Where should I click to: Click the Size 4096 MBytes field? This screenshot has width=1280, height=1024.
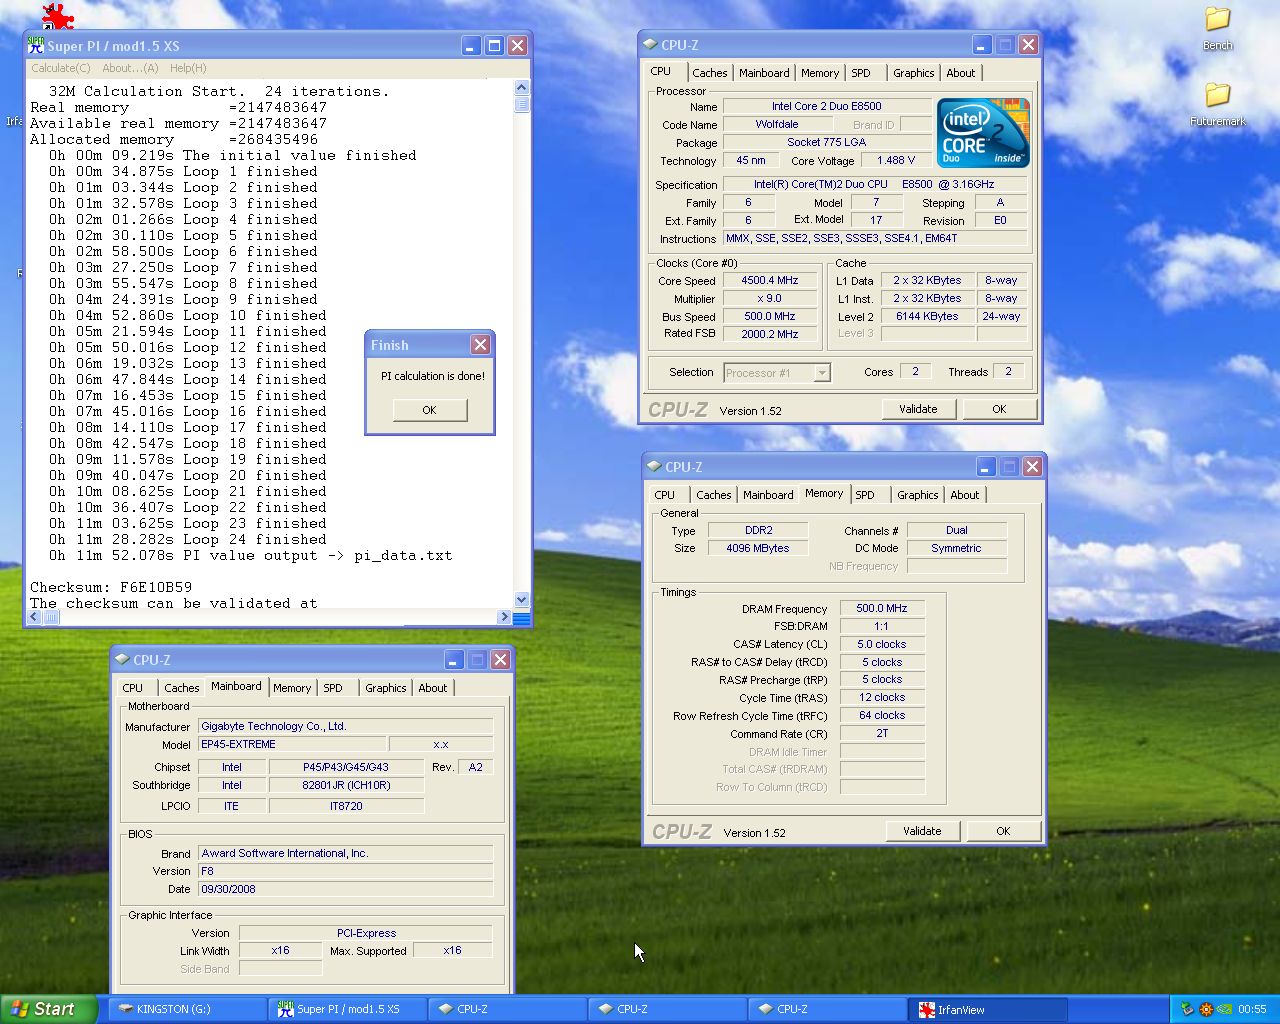(757, 548)
